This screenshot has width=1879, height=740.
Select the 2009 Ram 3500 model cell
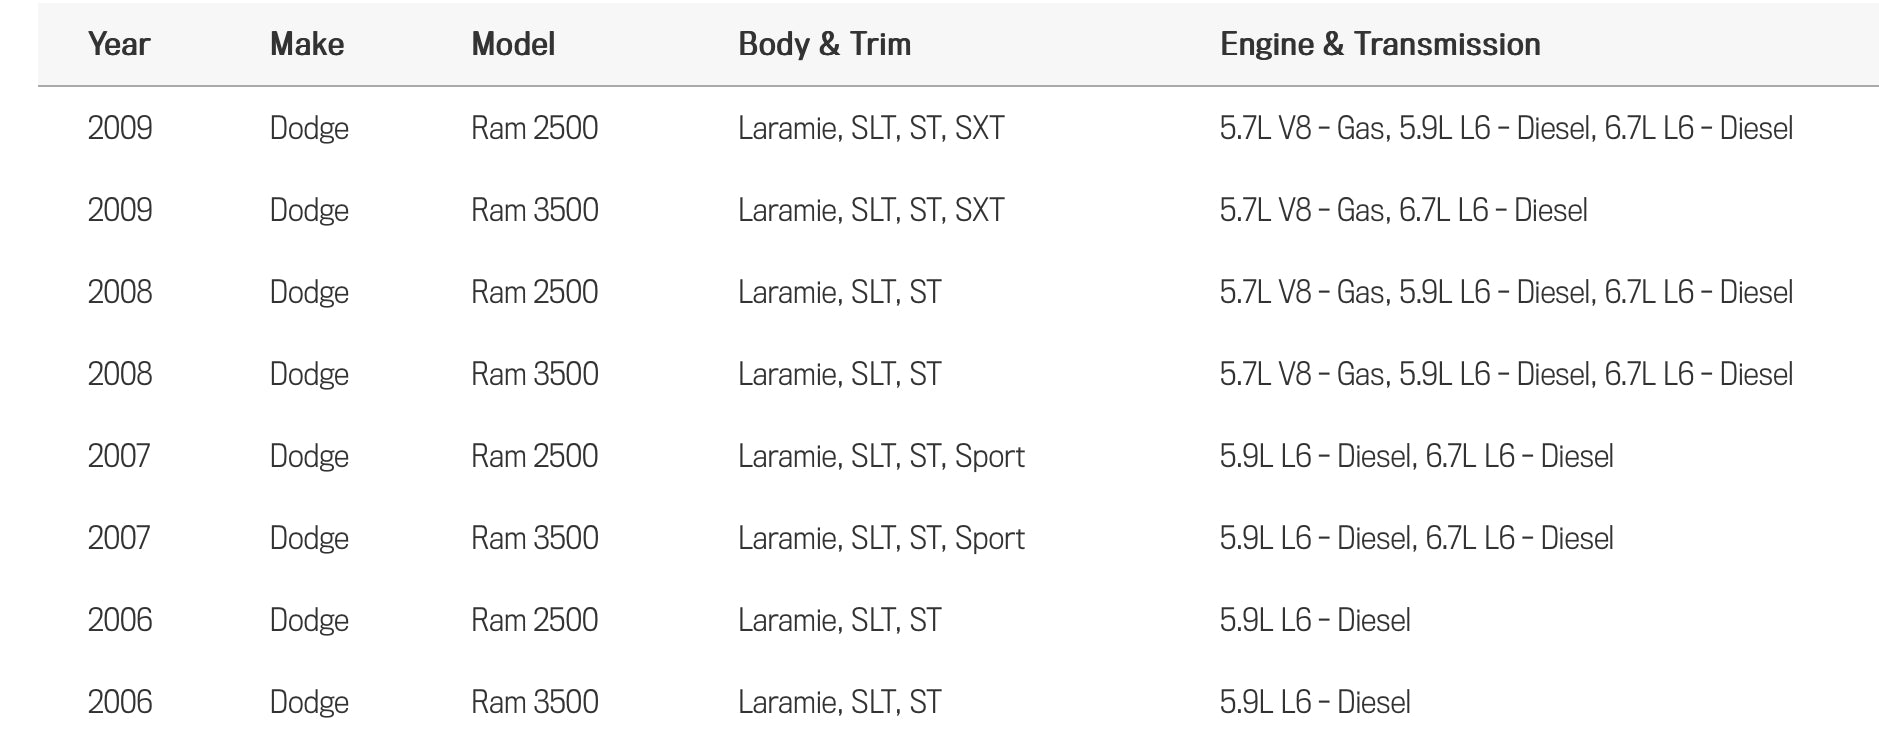pyautogui.click(x=534, y=210)
